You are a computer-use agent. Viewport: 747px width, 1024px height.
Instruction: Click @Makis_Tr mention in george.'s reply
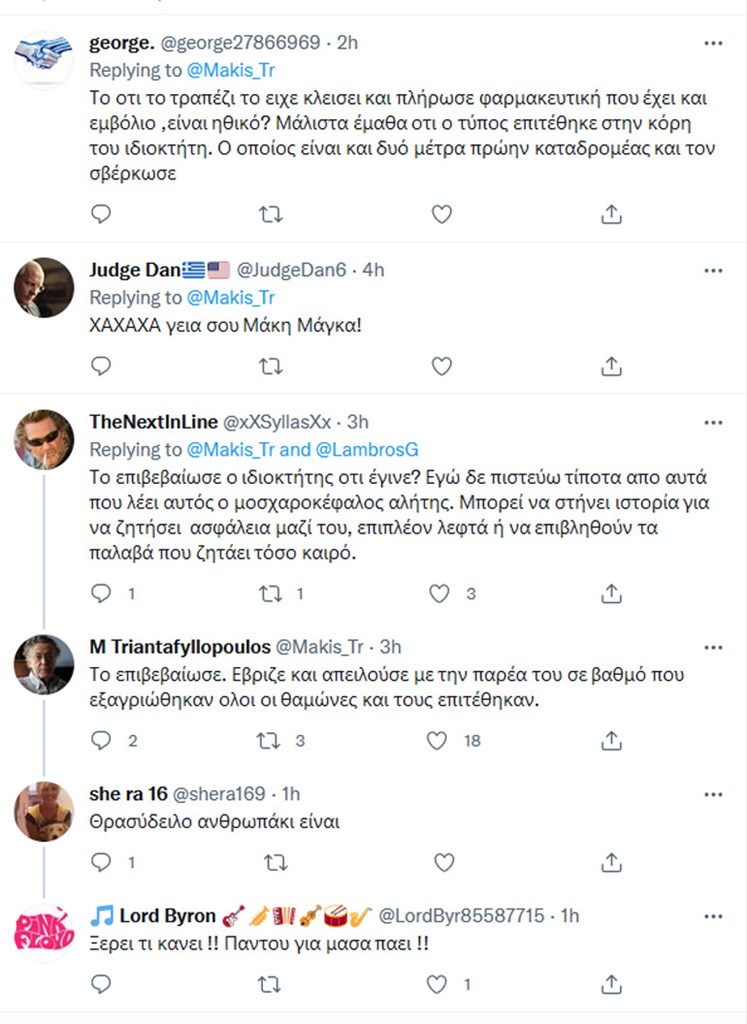(231, 71)
